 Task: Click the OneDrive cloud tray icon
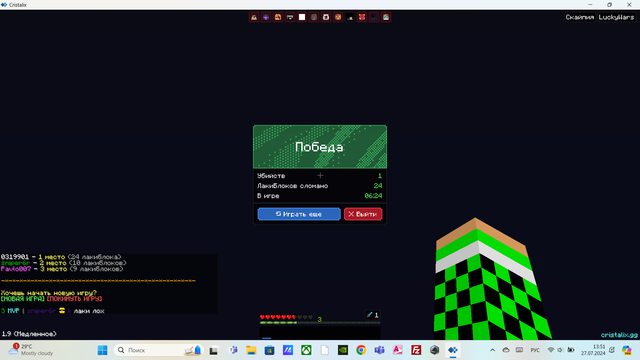click(506, 350)
